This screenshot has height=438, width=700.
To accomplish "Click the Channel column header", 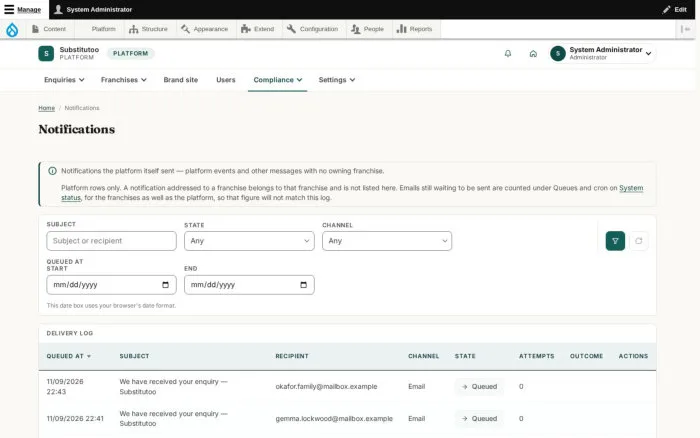I will point(423,356).
